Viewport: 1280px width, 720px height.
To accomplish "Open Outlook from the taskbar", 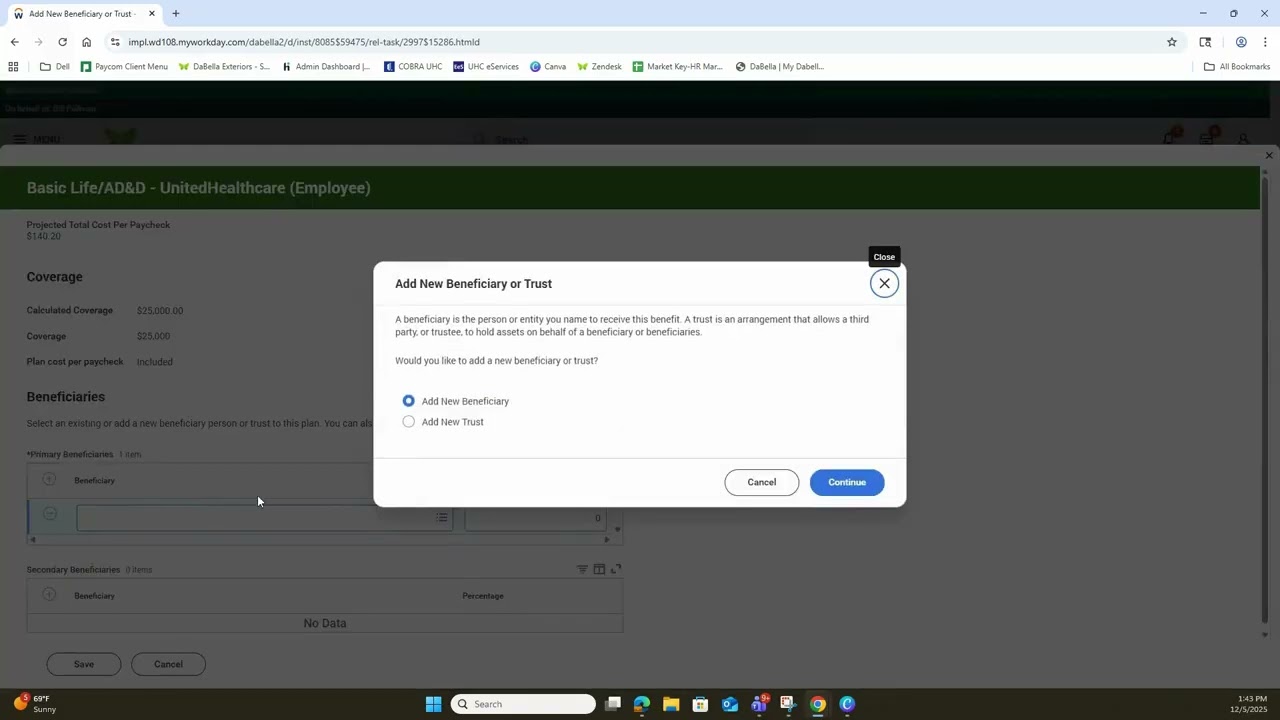I will 730,704.
